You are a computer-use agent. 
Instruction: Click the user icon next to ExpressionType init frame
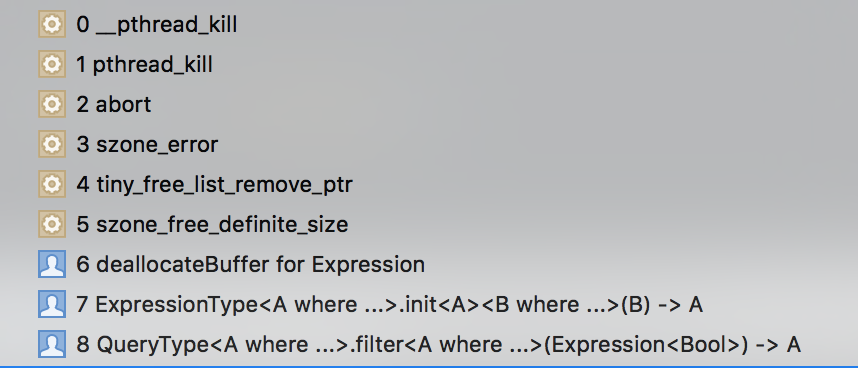click(x=52, y=304)
